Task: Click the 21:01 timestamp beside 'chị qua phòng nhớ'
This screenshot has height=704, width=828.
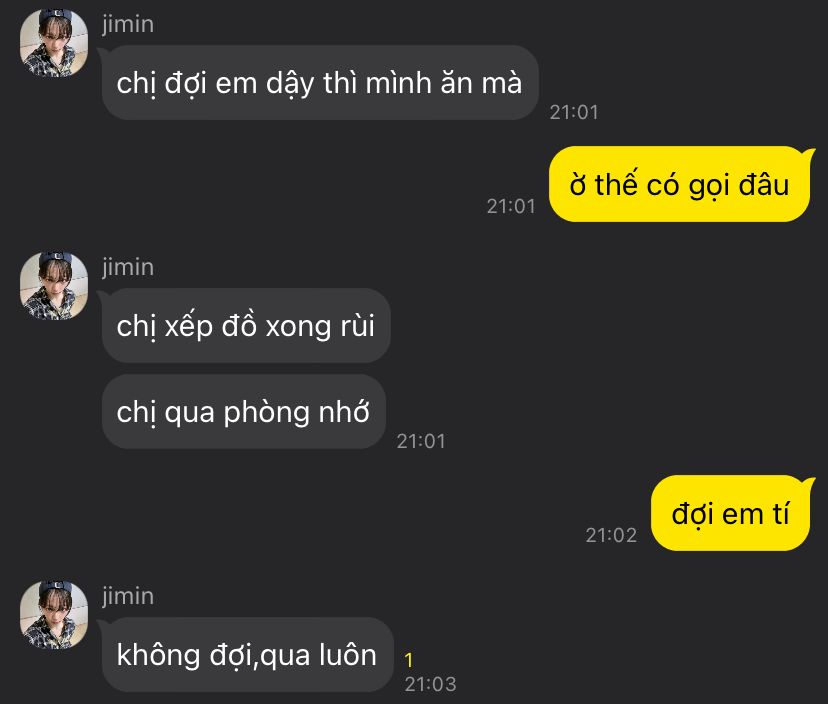Action: [421, 441]
